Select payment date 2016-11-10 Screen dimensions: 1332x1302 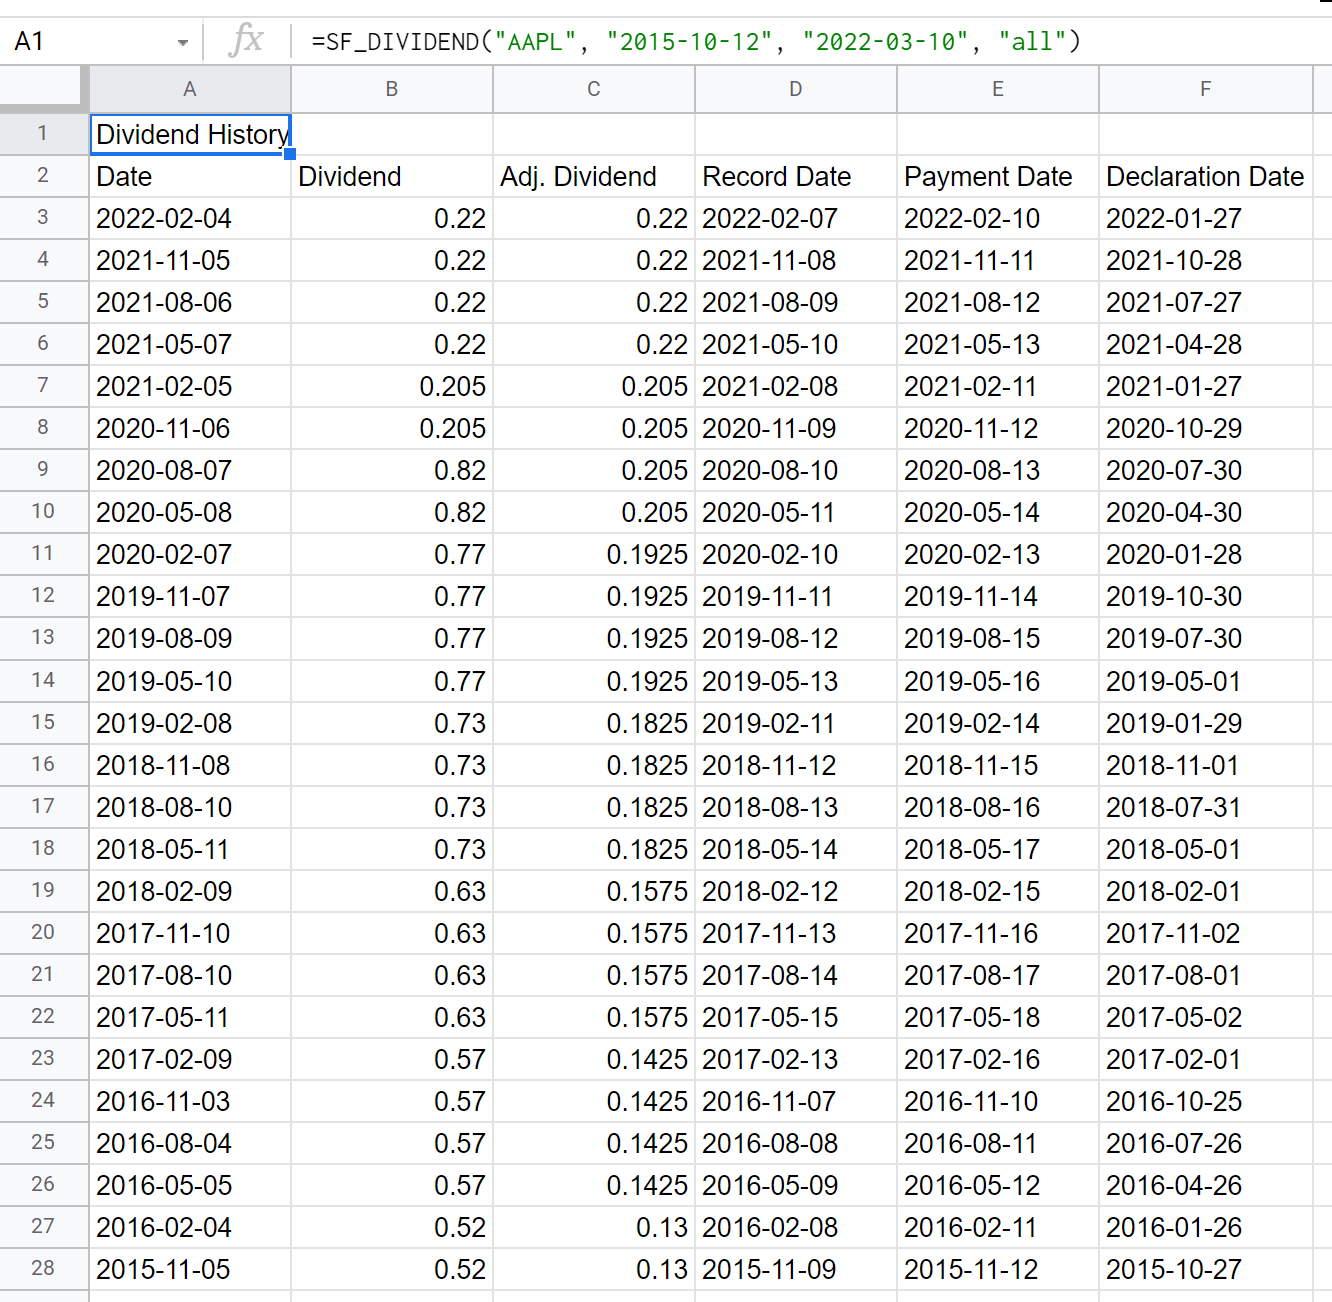(998, 1101)
